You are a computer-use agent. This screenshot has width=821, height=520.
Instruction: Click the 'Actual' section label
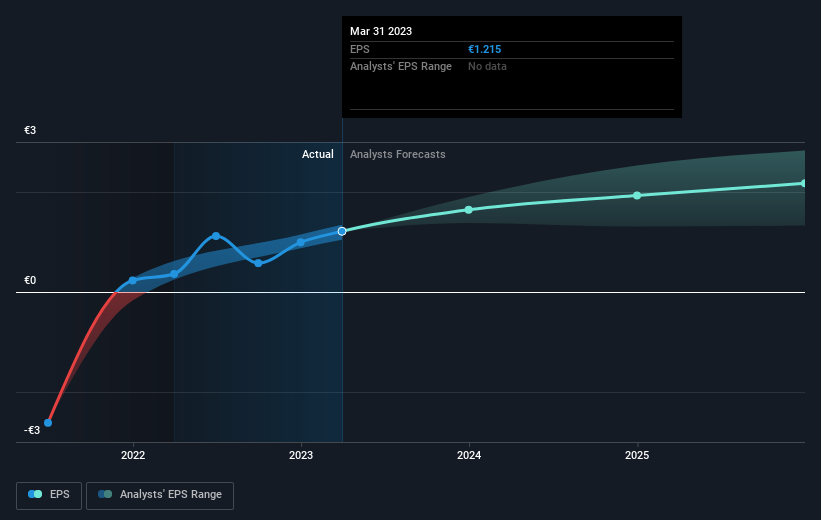click(317, 154)
